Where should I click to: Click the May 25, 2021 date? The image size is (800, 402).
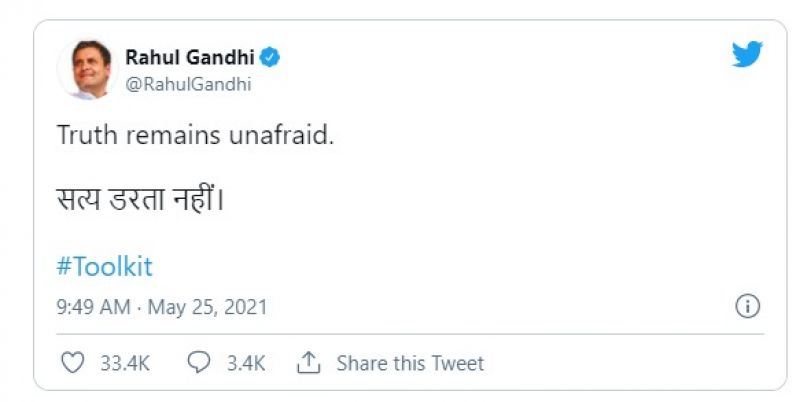coord(208,307)
